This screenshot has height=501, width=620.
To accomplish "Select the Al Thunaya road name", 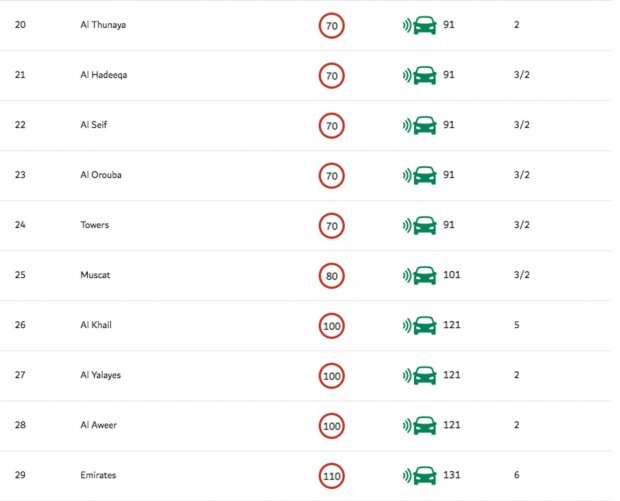I will (103, 25).
